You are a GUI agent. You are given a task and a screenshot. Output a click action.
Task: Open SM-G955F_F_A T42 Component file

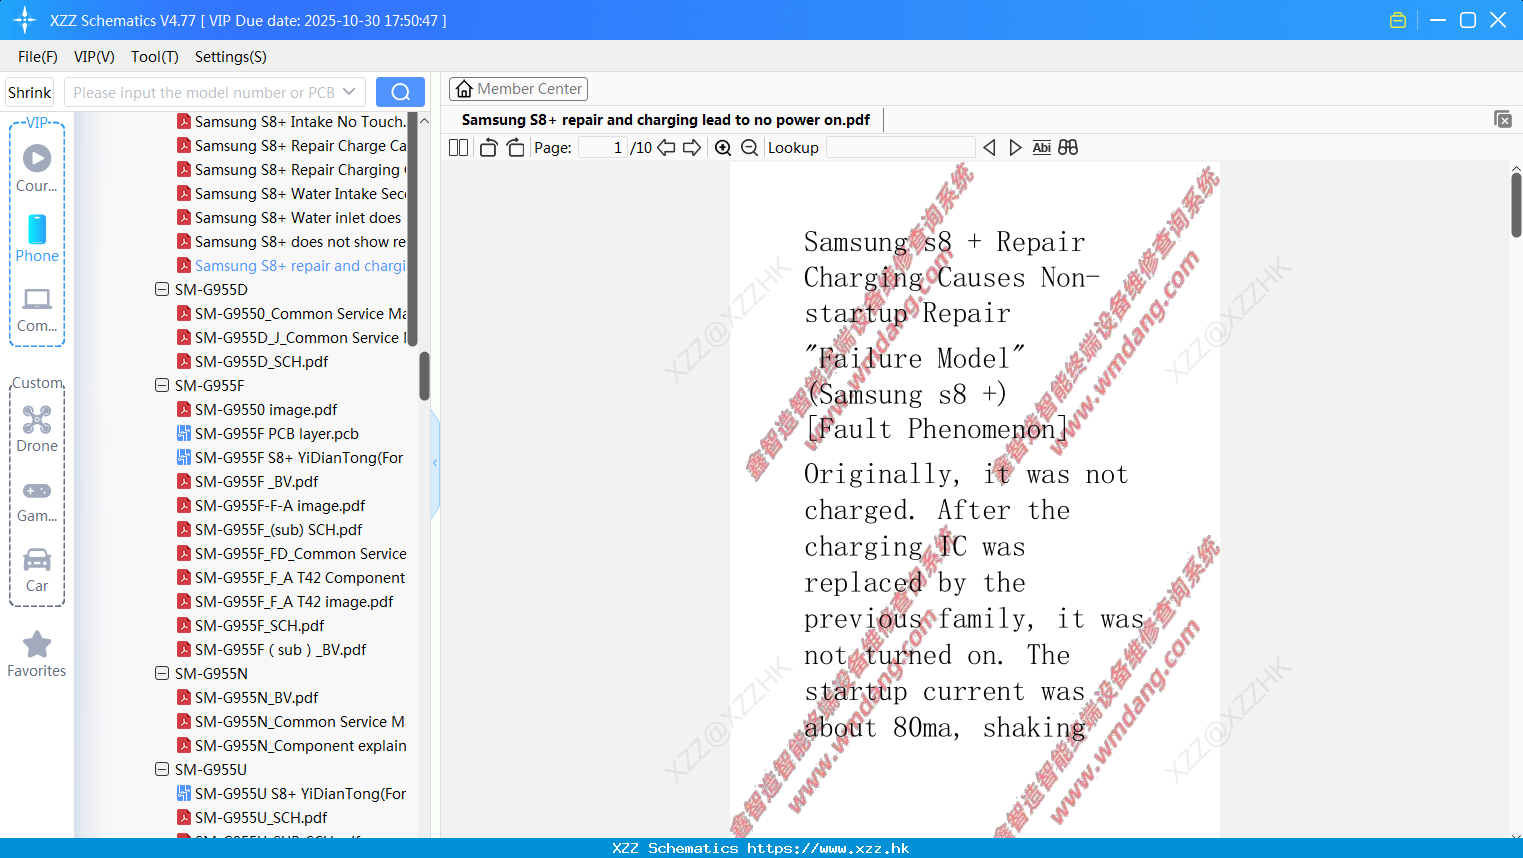tap(292, 577)
